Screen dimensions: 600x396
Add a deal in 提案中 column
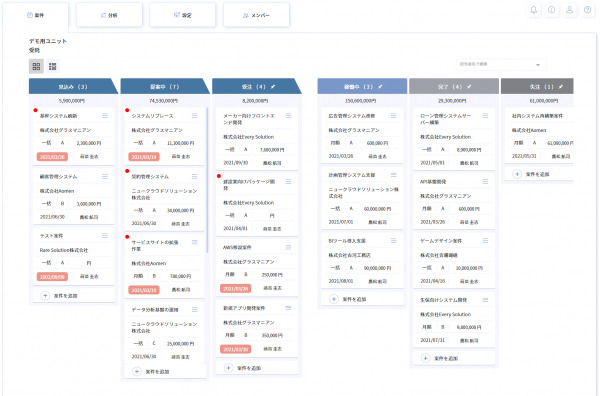pos(165,372)
